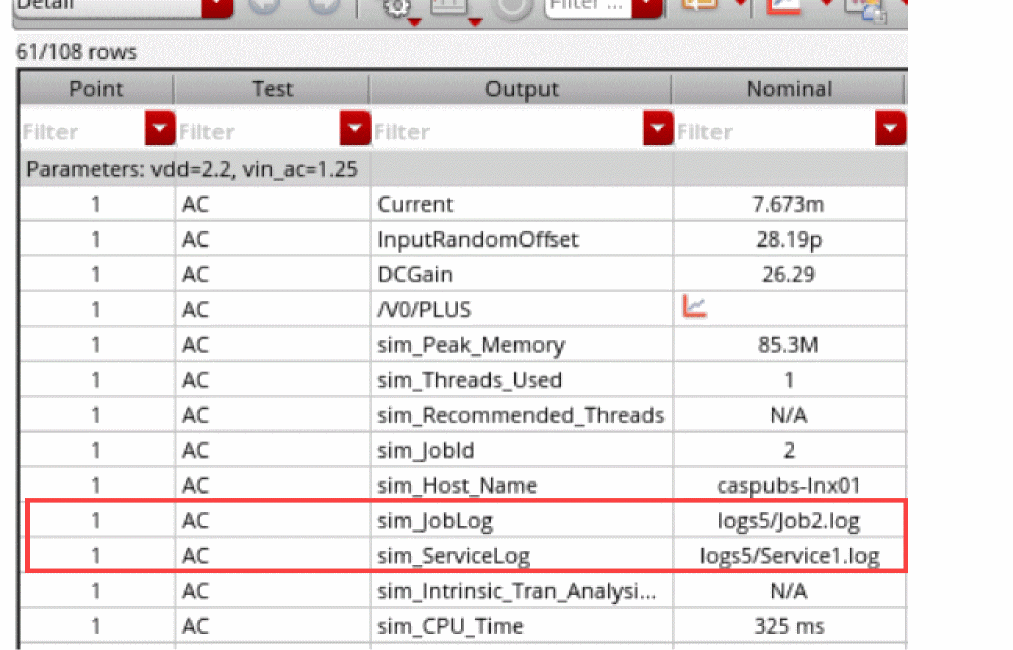
Task: Open the toolbar Filter box dropdown arrow
Action: pos(650,6)
